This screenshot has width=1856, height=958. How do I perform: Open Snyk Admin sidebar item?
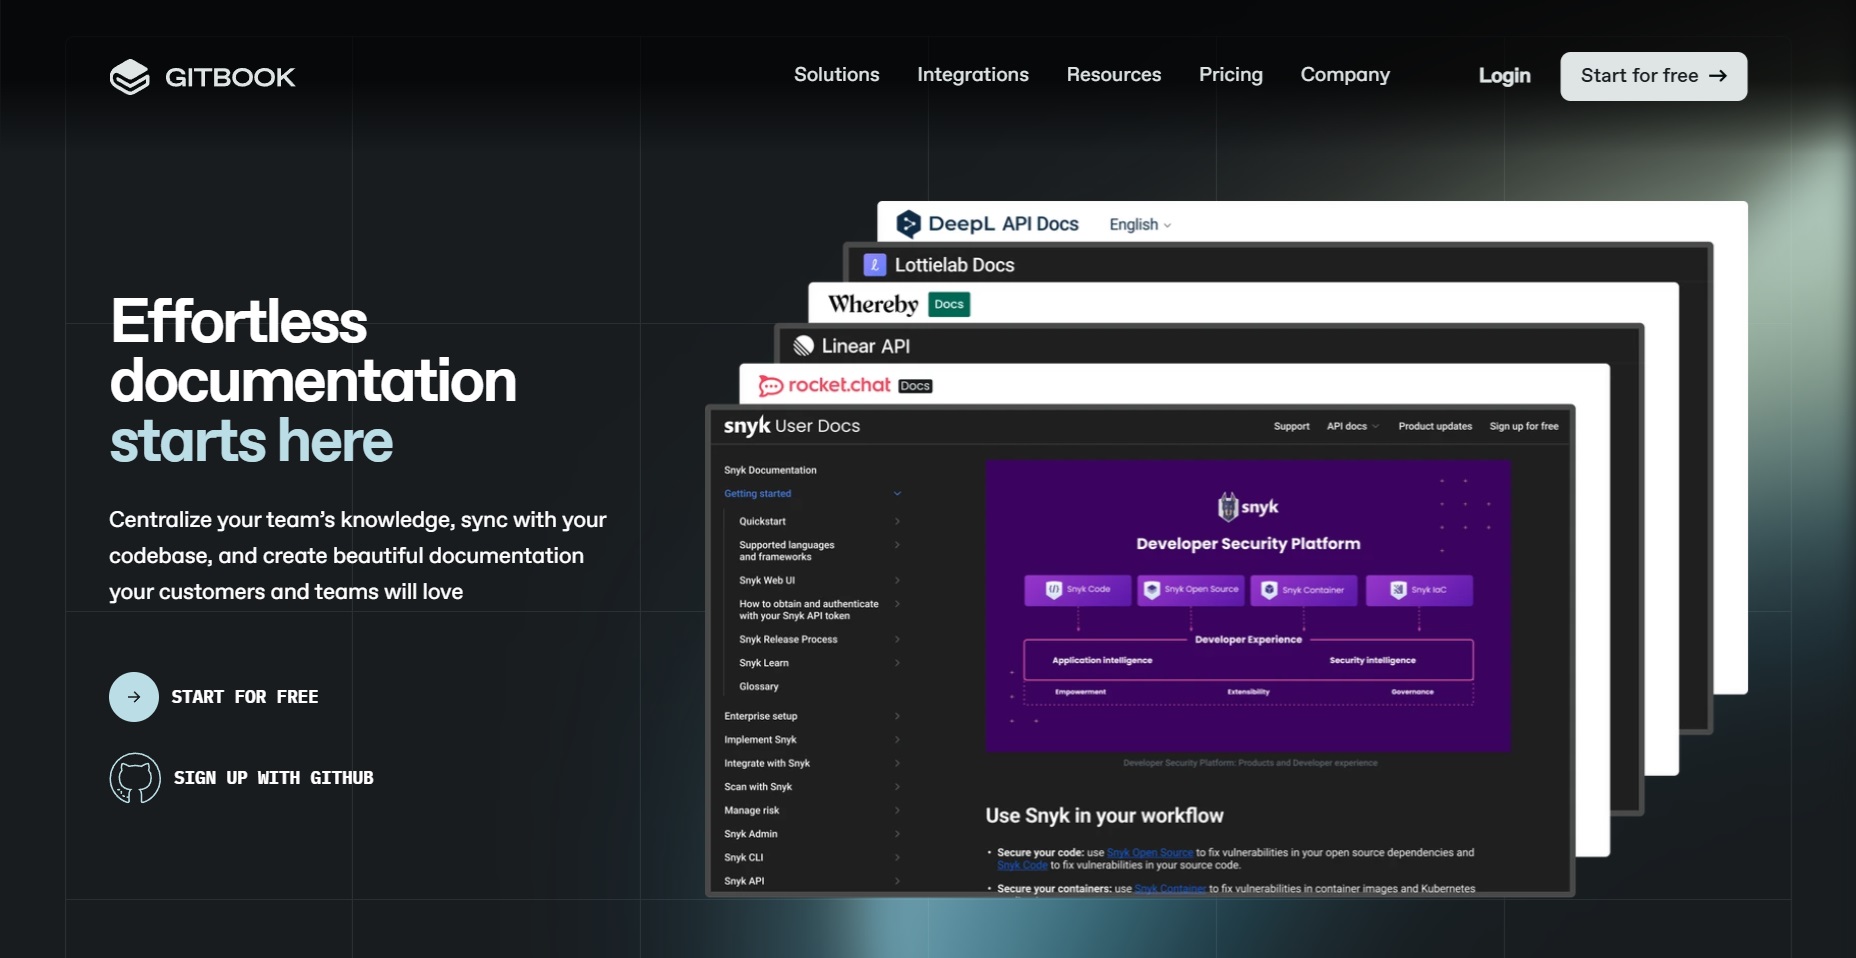751,834
